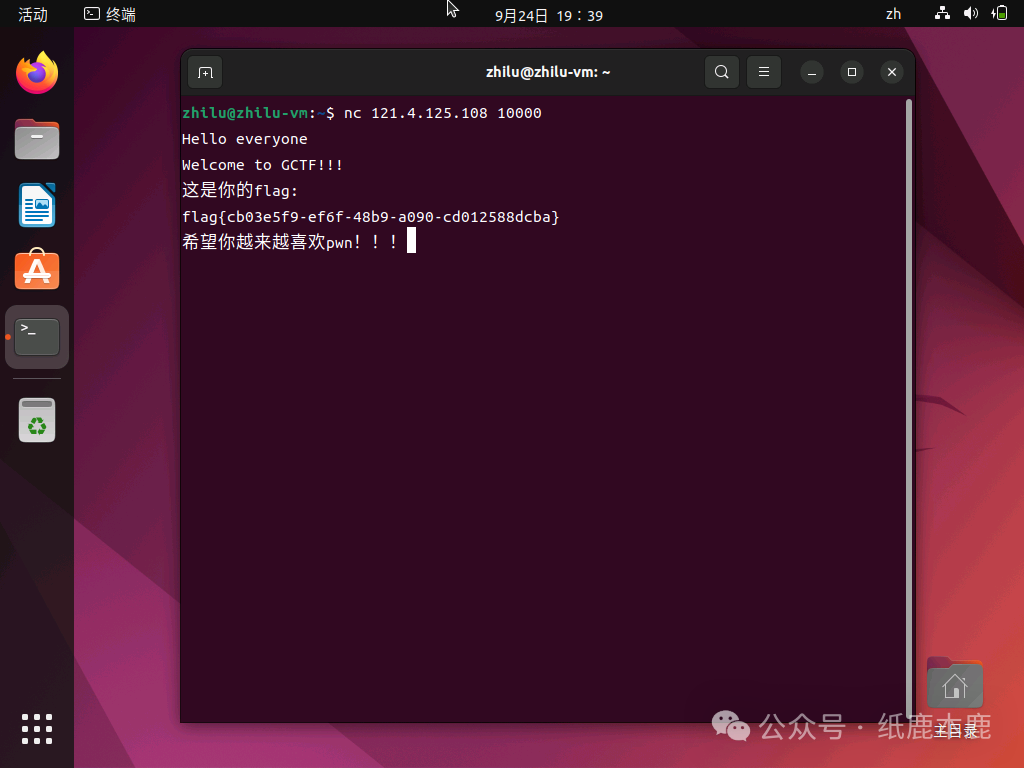Open the calendar from the clock
The image size is (1024, 768).
548,14
